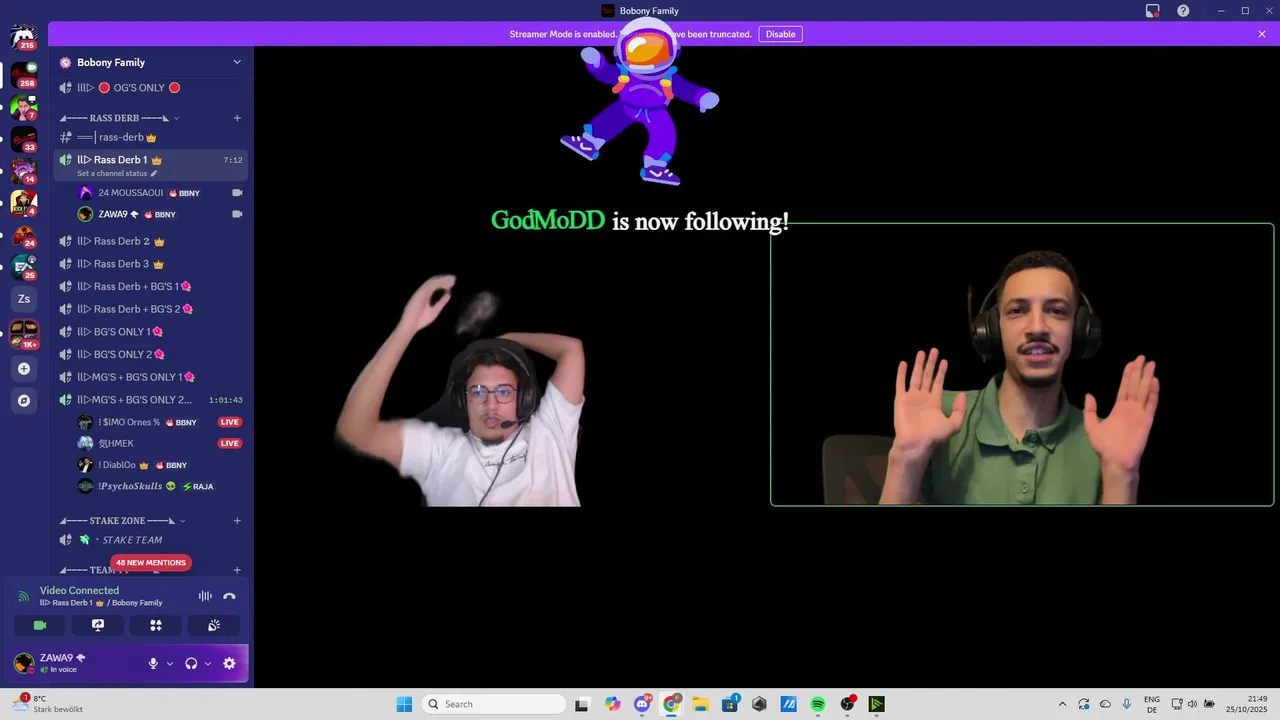Dismiss the Streamer Mode banner

pos(1262,34)
